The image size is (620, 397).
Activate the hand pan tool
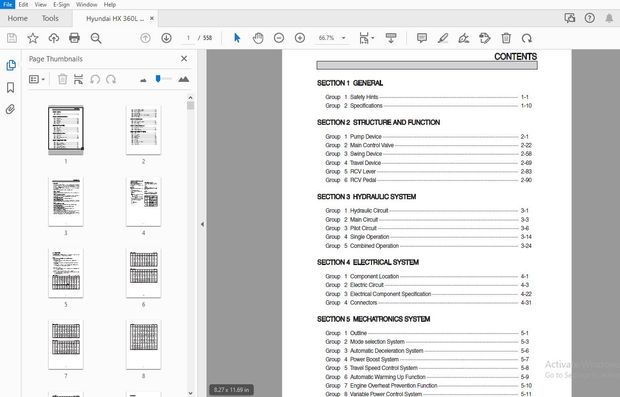pos(258,38)
